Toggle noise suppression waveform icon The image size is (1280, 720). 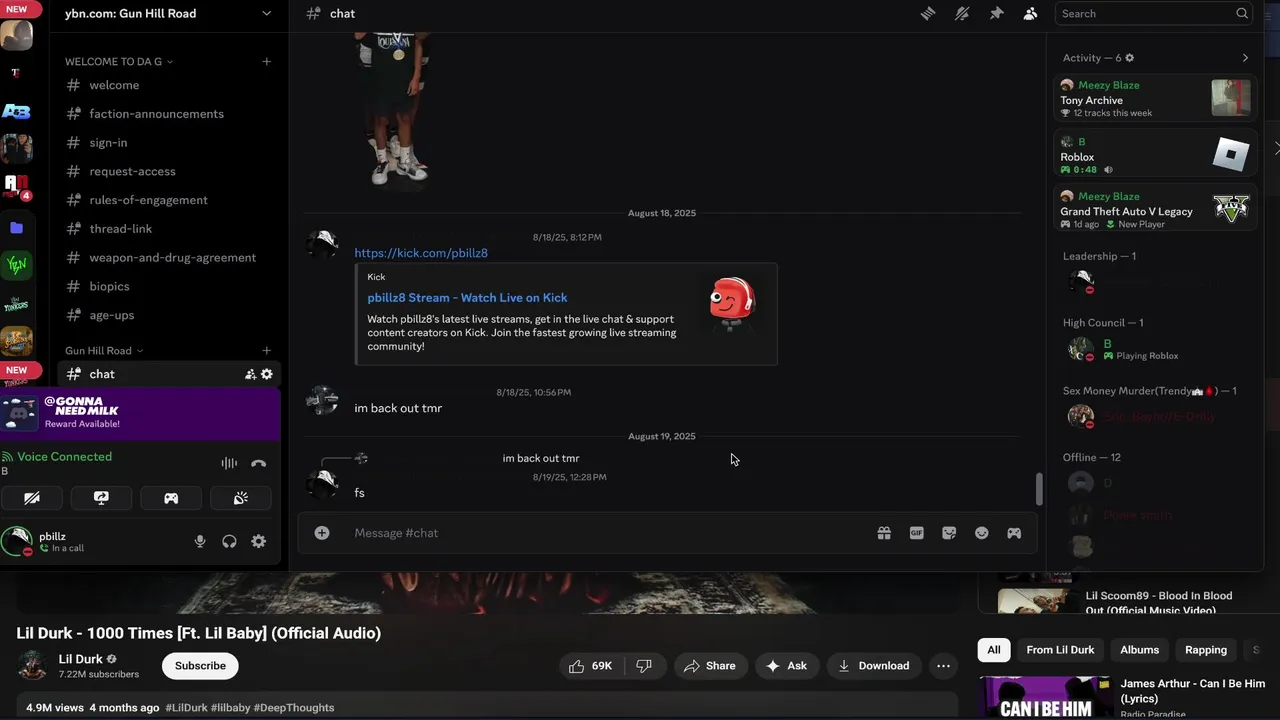point(229,463)
